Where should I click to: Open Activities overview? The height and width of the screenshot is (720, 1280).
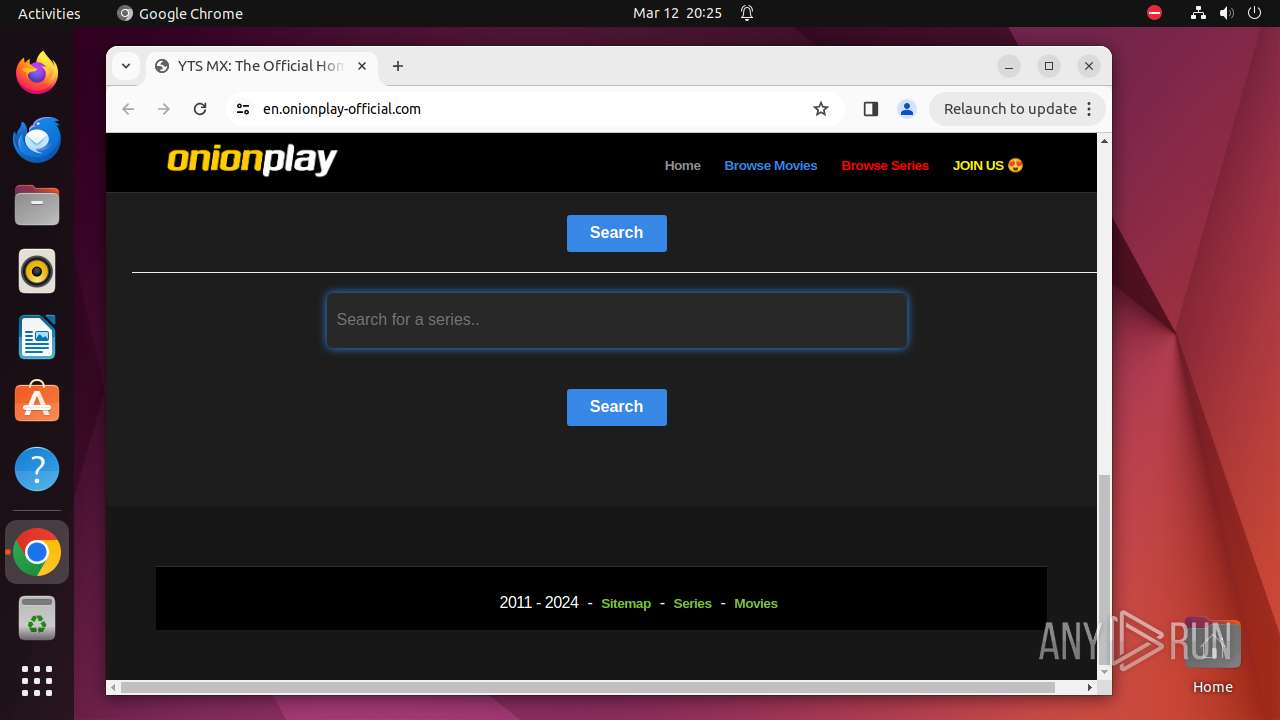coord(49,13)
